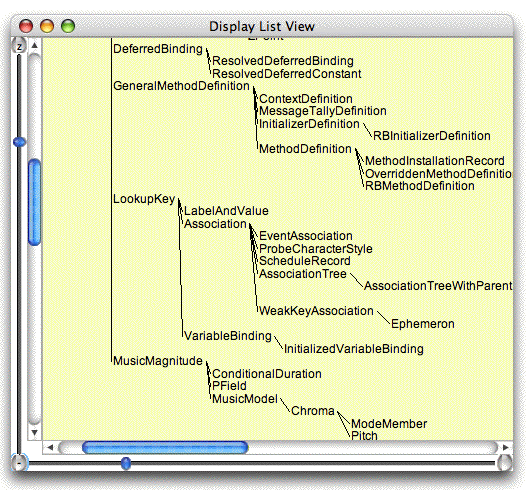The height and width of the screenshot is (490, 528).
Task: Select the LookupKey node
Action: (x=144, y=199)
